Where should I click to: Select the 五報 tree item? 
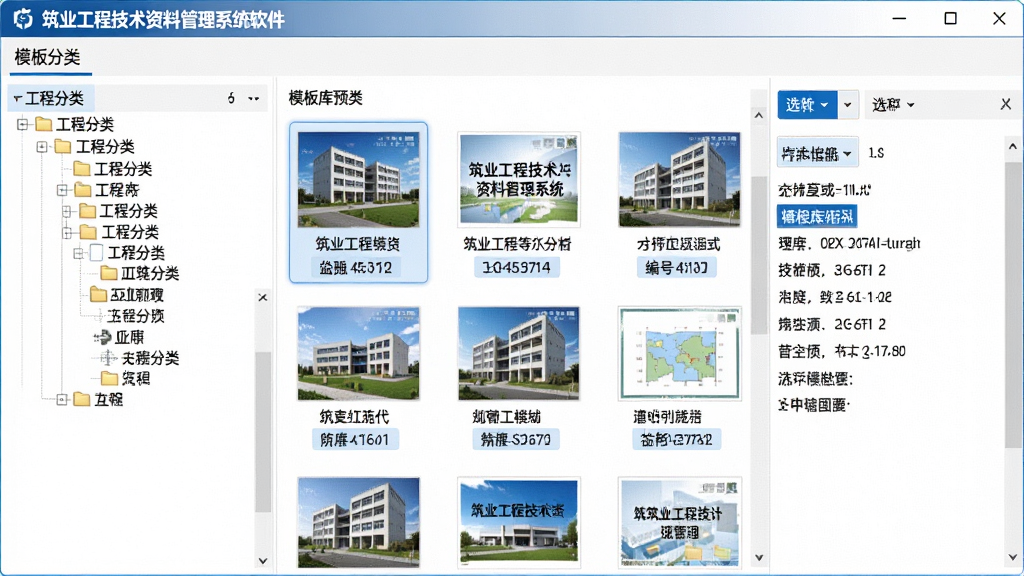108,399
